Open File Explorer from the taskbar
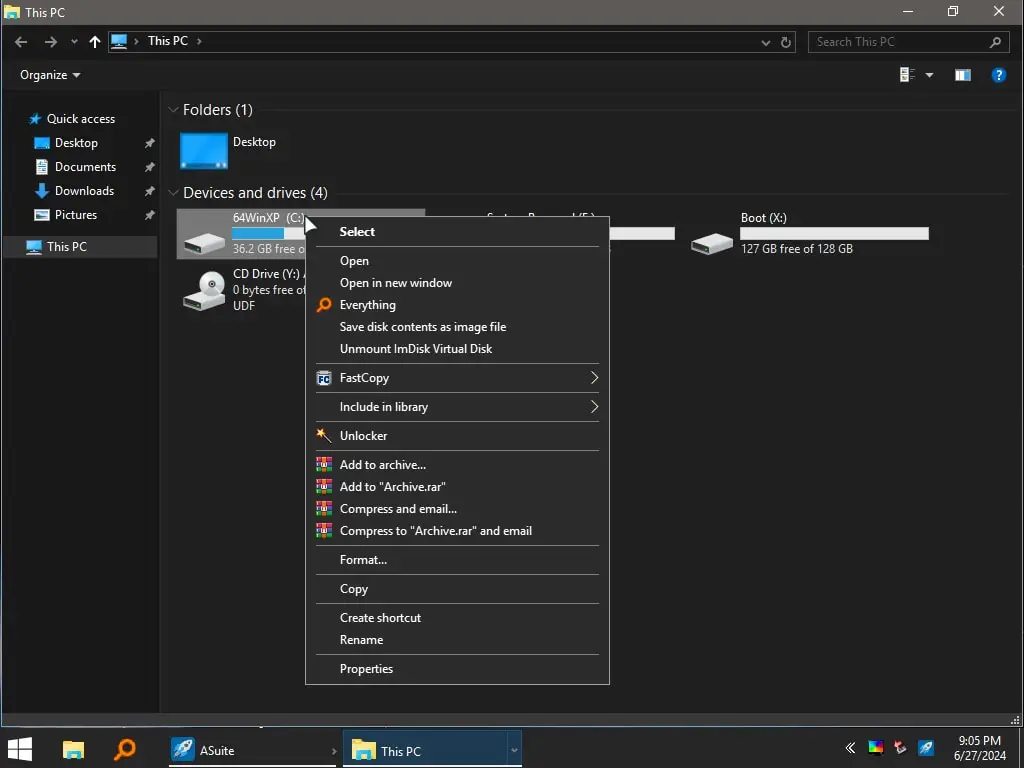Viewport: 1024px width, 768px height. [x=73, y=750]
